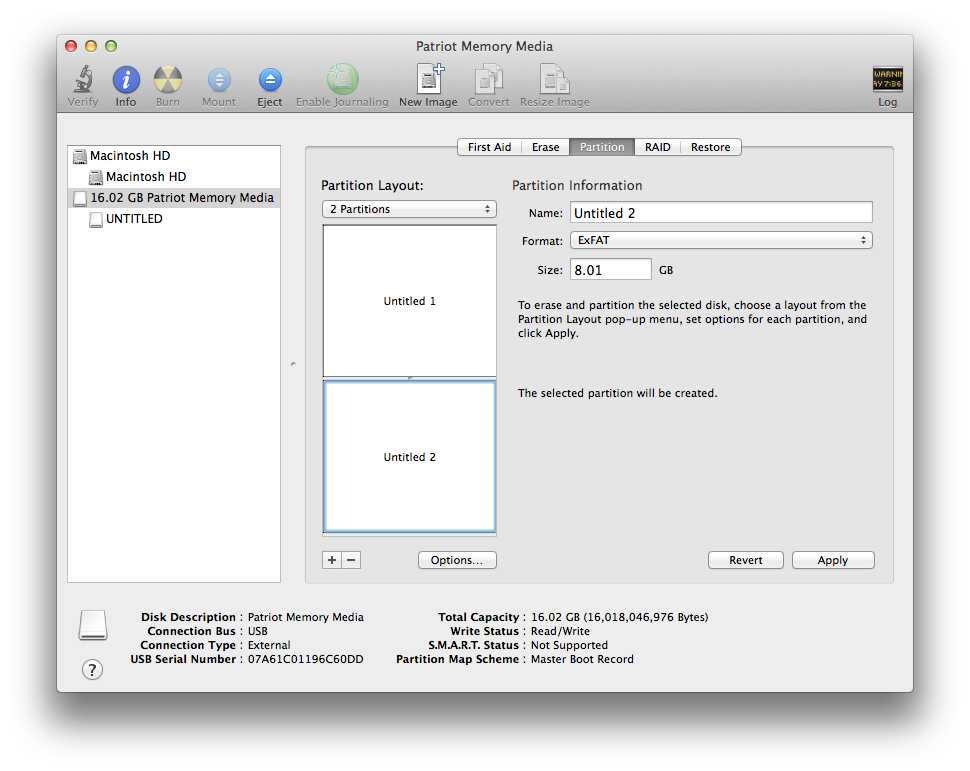Image resolution: width=970 pixels, height=771 pixels.
Task: Click the Master Boot Record text
Action: (x=582, y=659)
